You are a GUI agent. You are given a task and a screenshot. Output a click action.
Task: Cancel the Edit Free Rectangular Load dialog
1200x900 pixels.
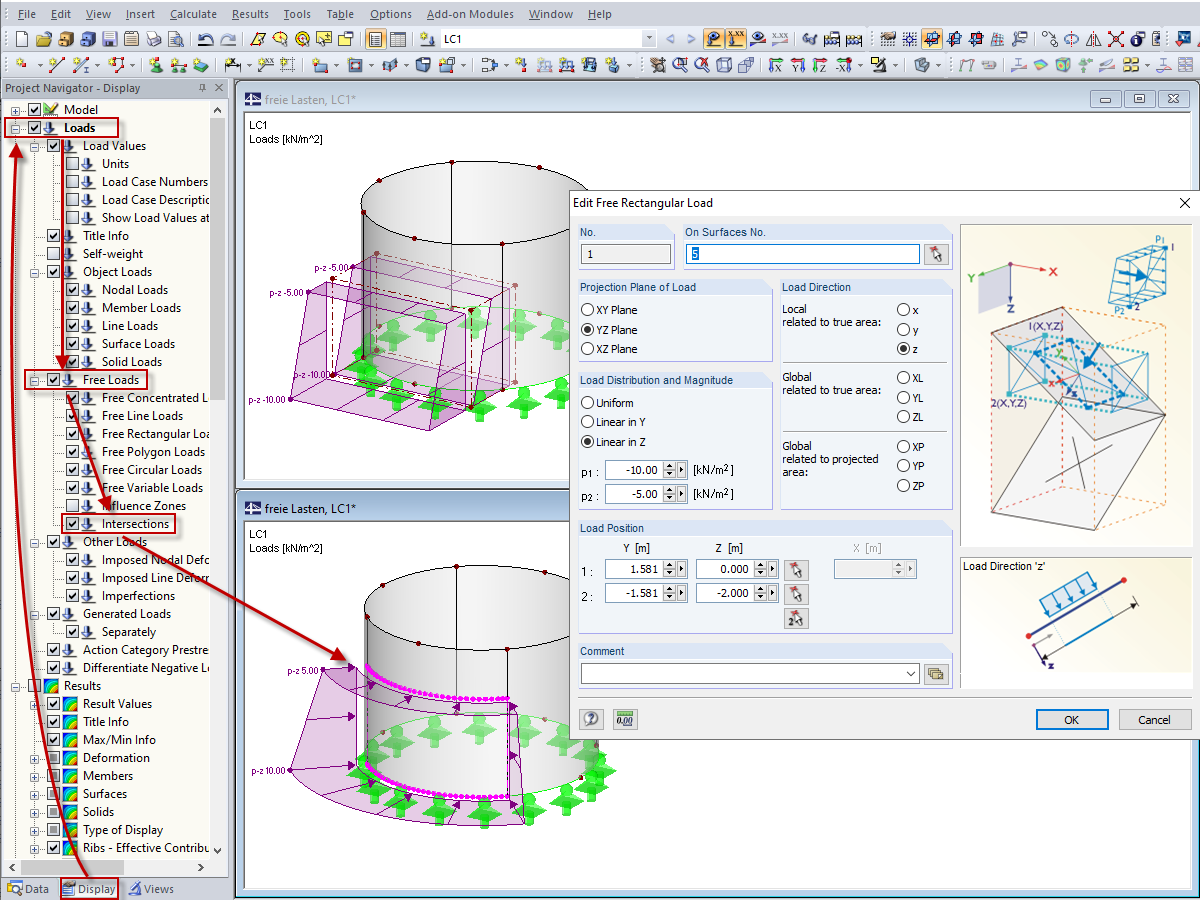click(1154, 719)
